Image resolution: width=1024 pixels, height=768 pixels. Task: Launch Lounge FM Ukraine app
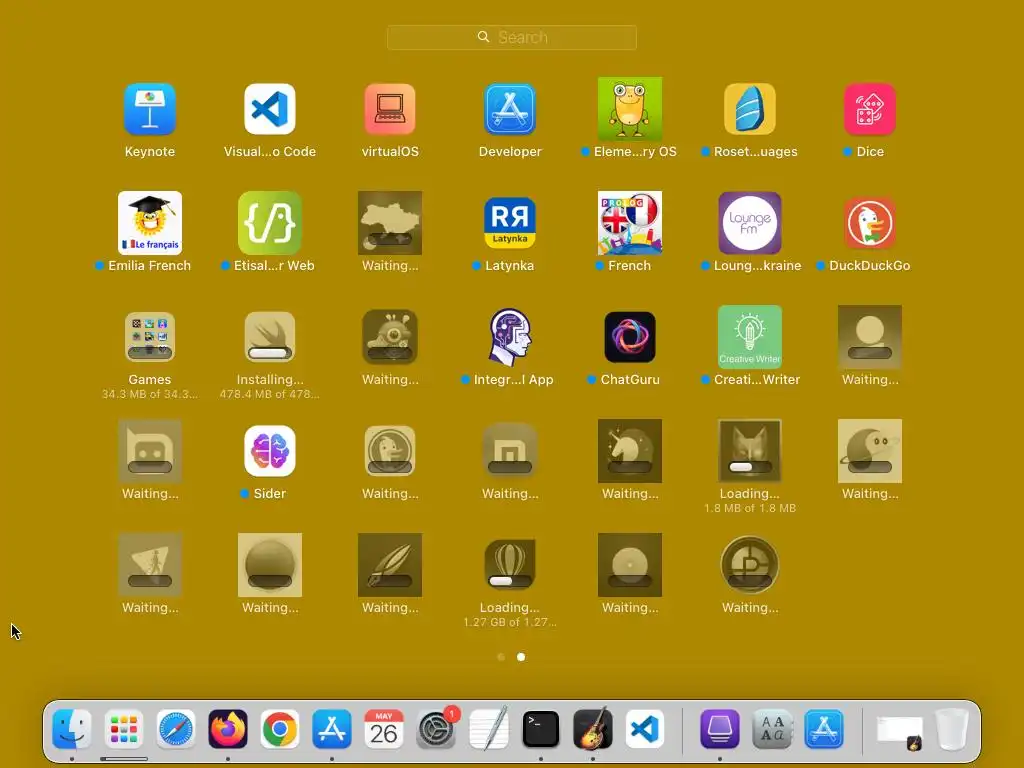coord(750,223)
